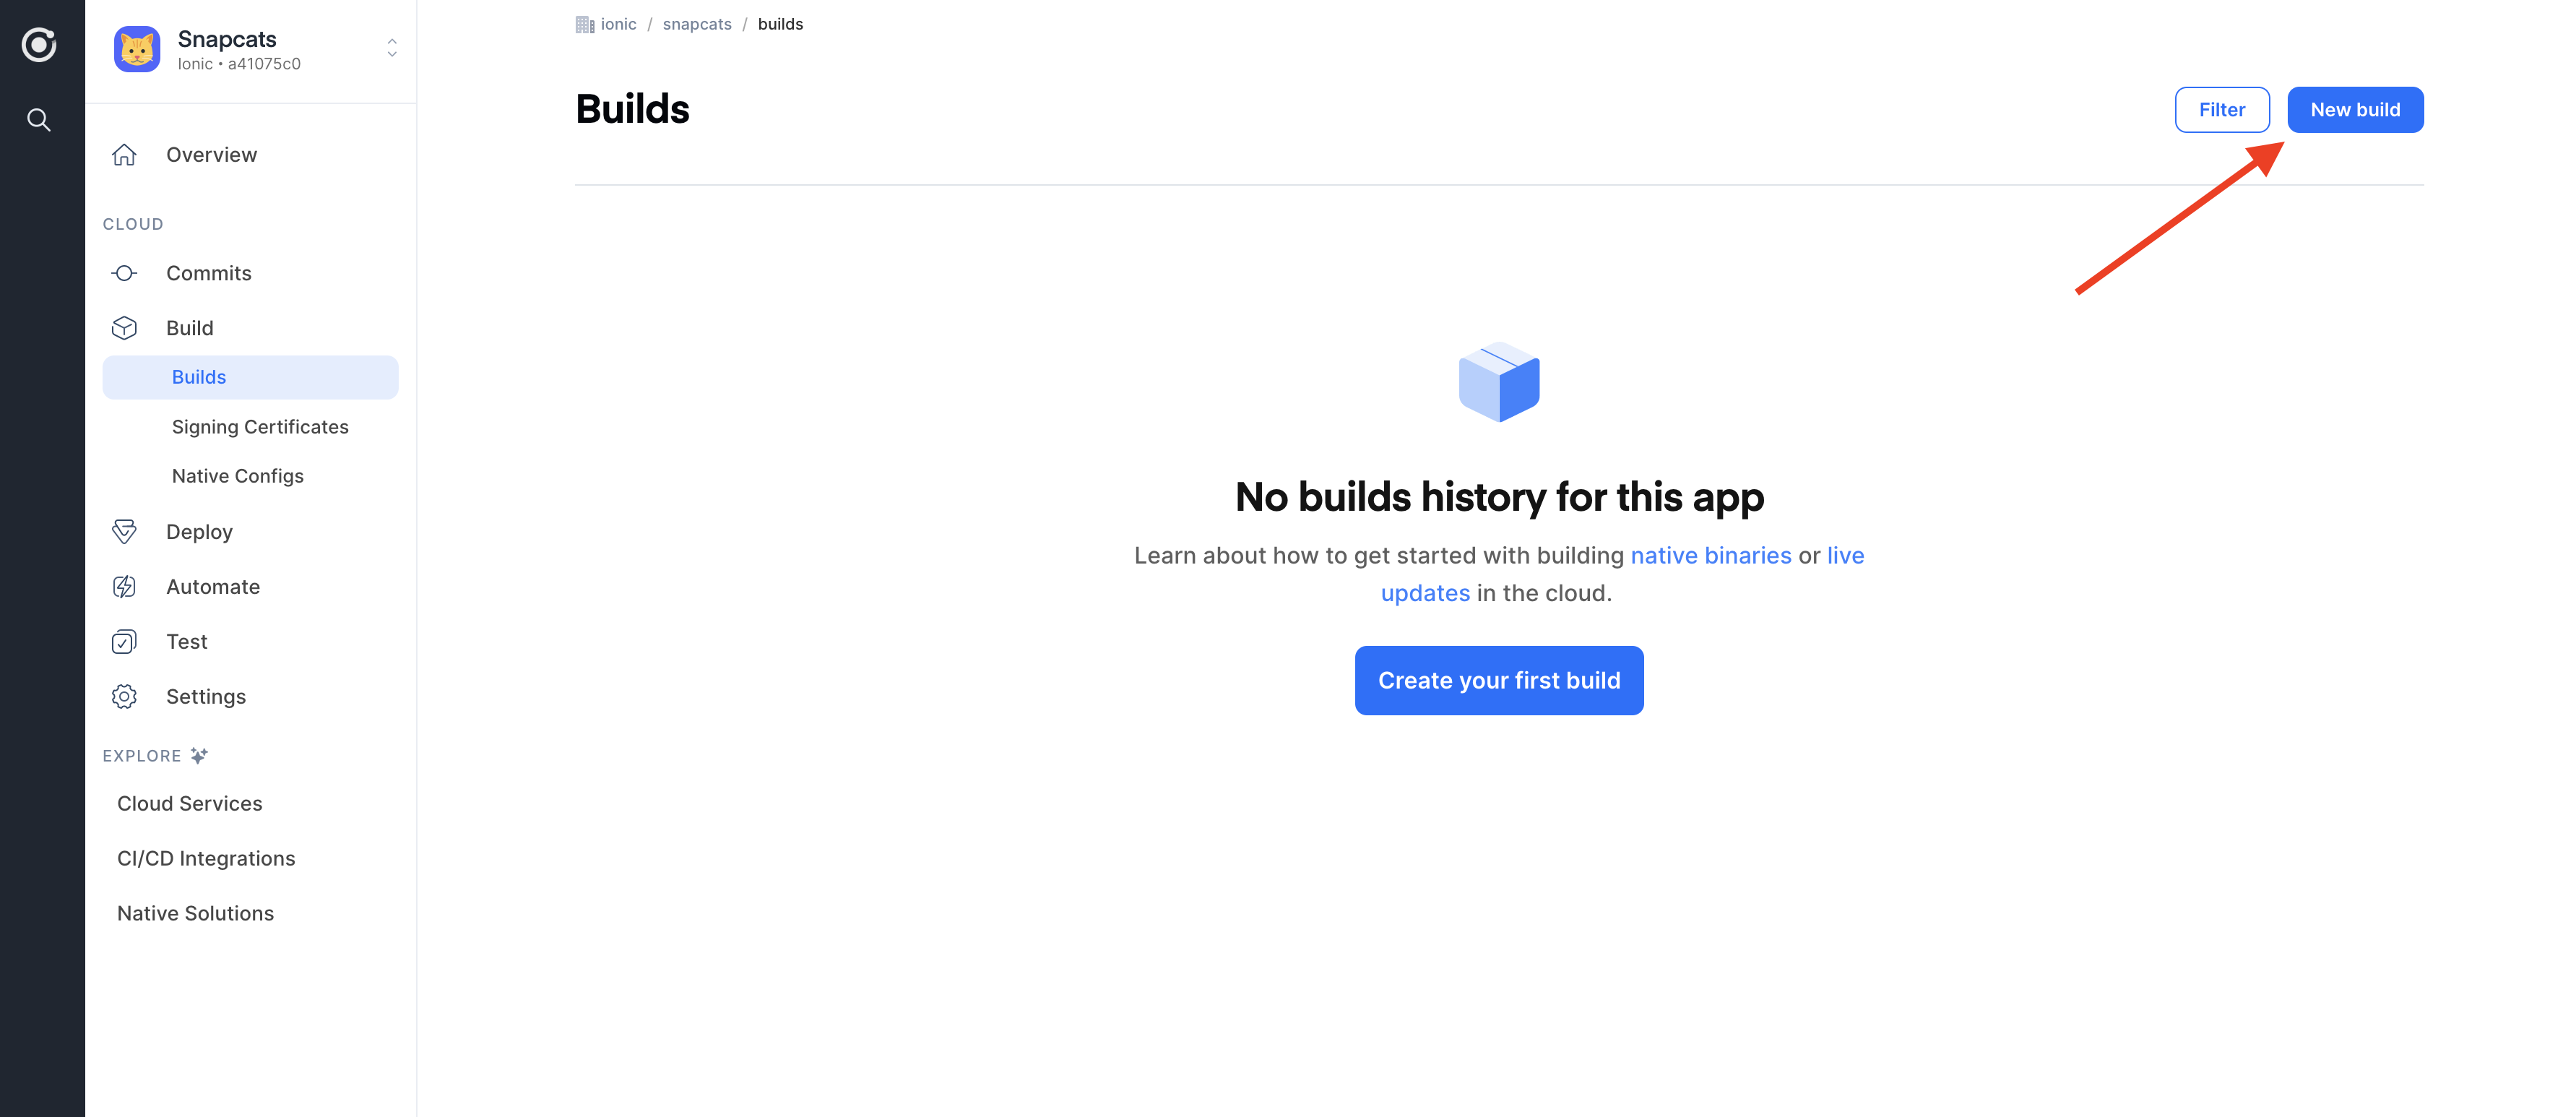Open Signing Certificates
The width and height of the screenshot is (2576, 1117).
tap(260, 427)
